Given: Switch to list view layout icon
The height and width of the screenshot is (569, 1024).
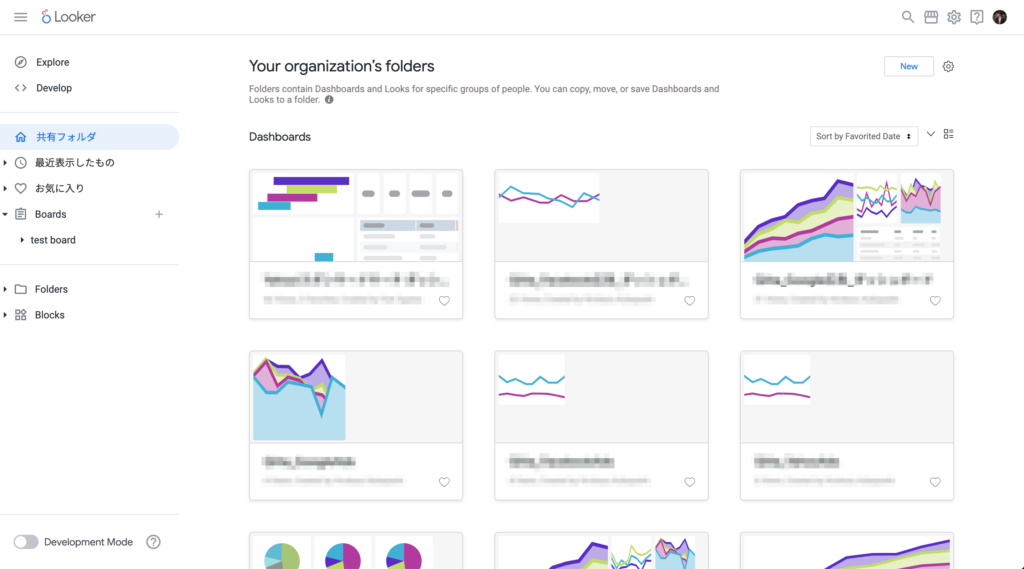Looking at the screenshot, I should (x=948, y=134).
